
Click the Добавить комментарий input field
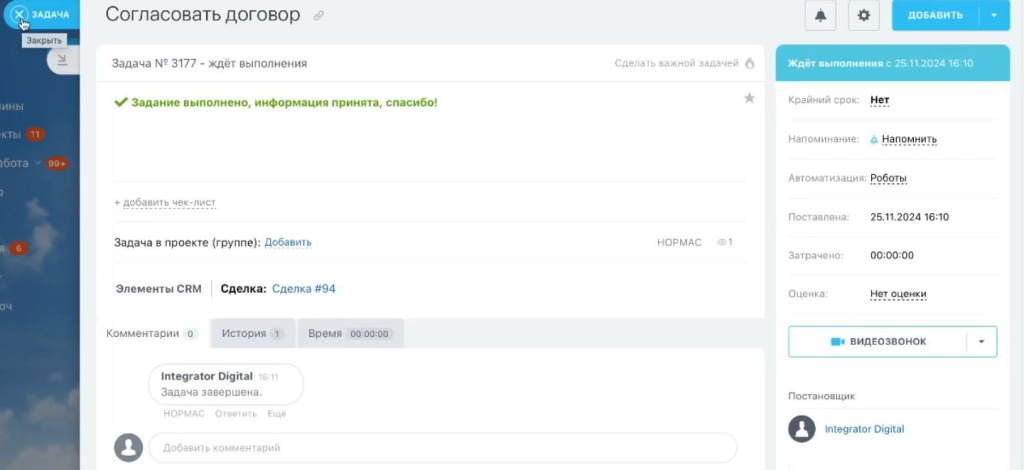442,448
